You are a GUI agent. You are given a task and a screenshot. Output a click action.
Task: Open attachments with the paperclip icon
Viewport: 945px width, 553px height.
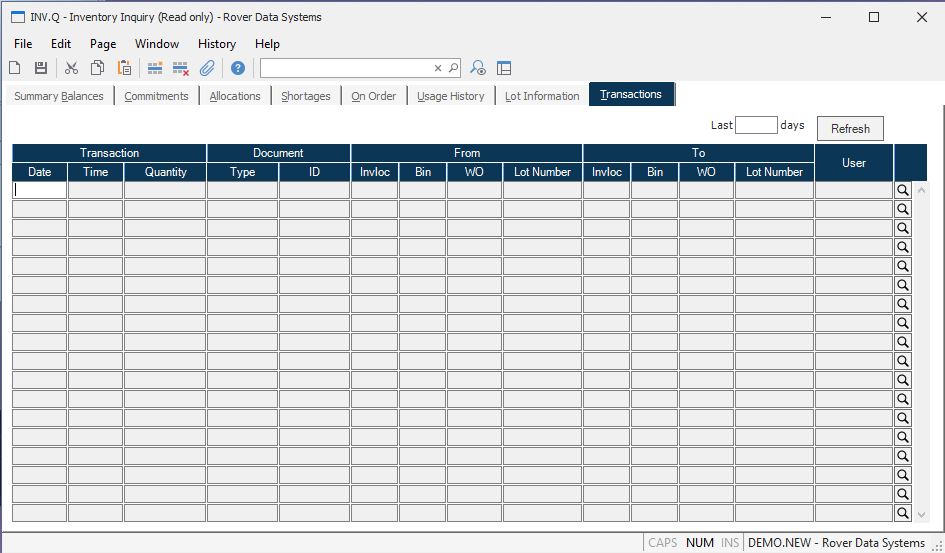pyautogui.click(x=207, y=68)
